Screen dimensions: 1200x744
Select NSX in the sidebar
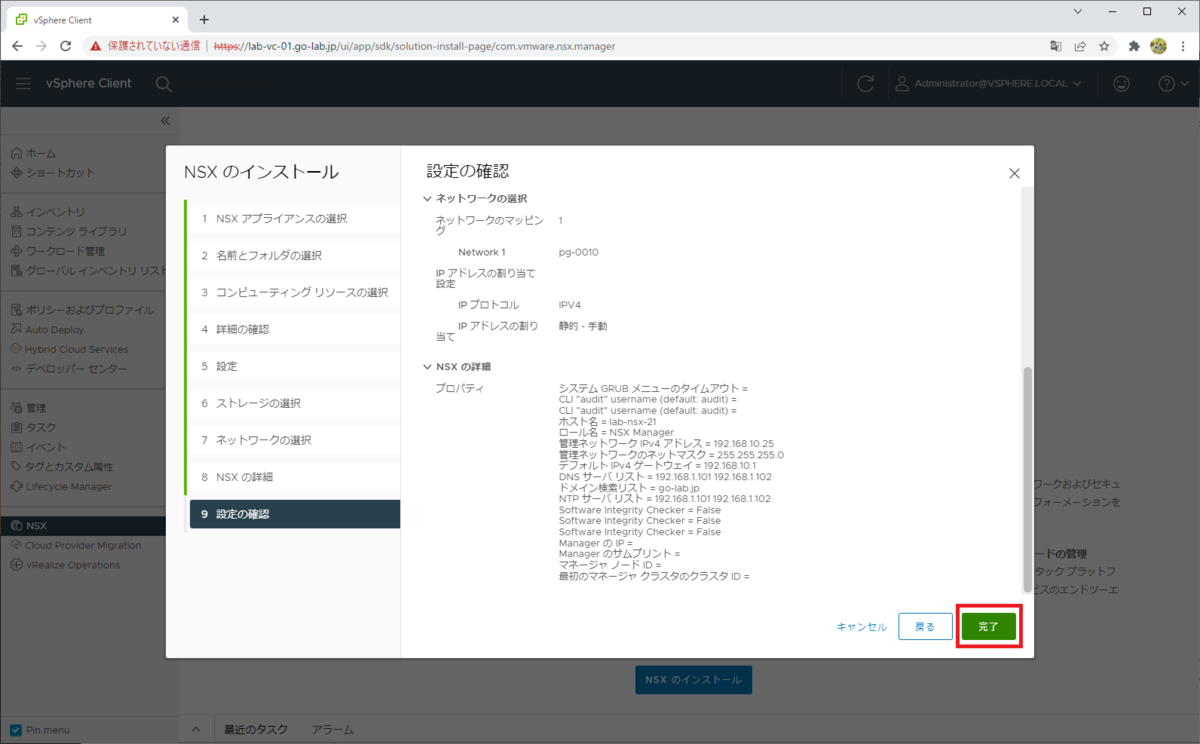click(x=83, y=526)
